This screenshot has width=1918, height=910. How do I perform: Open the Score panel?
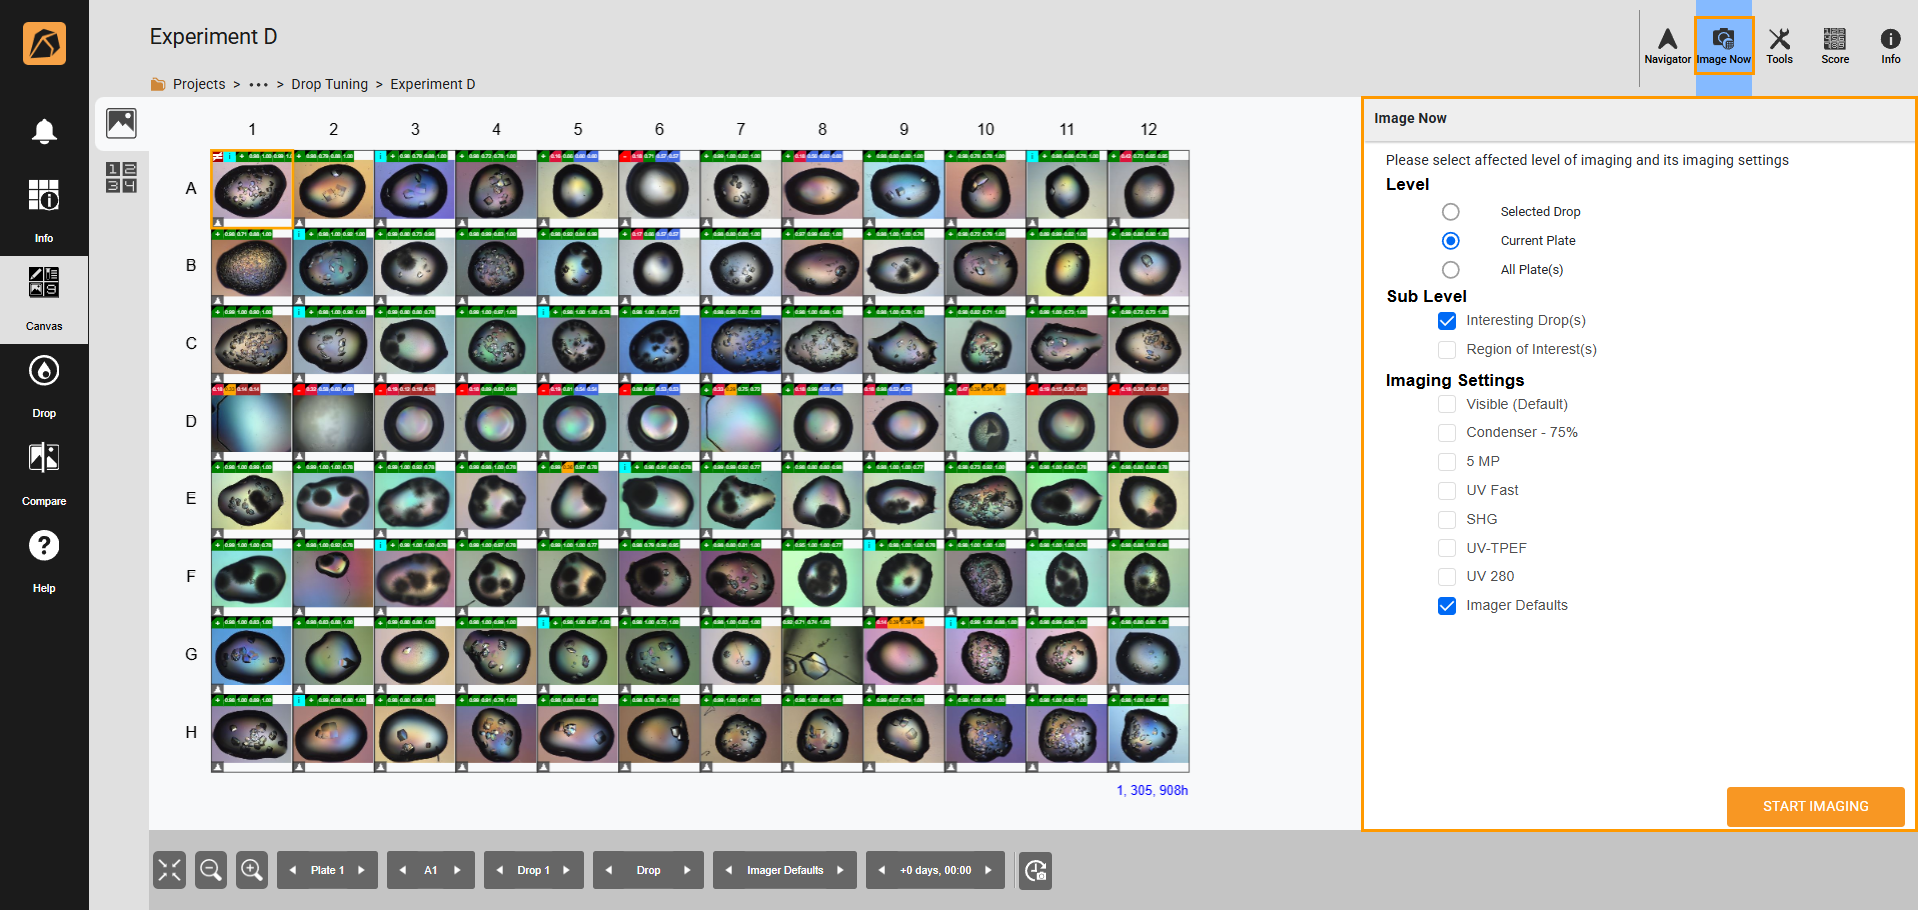(1834, 46)
